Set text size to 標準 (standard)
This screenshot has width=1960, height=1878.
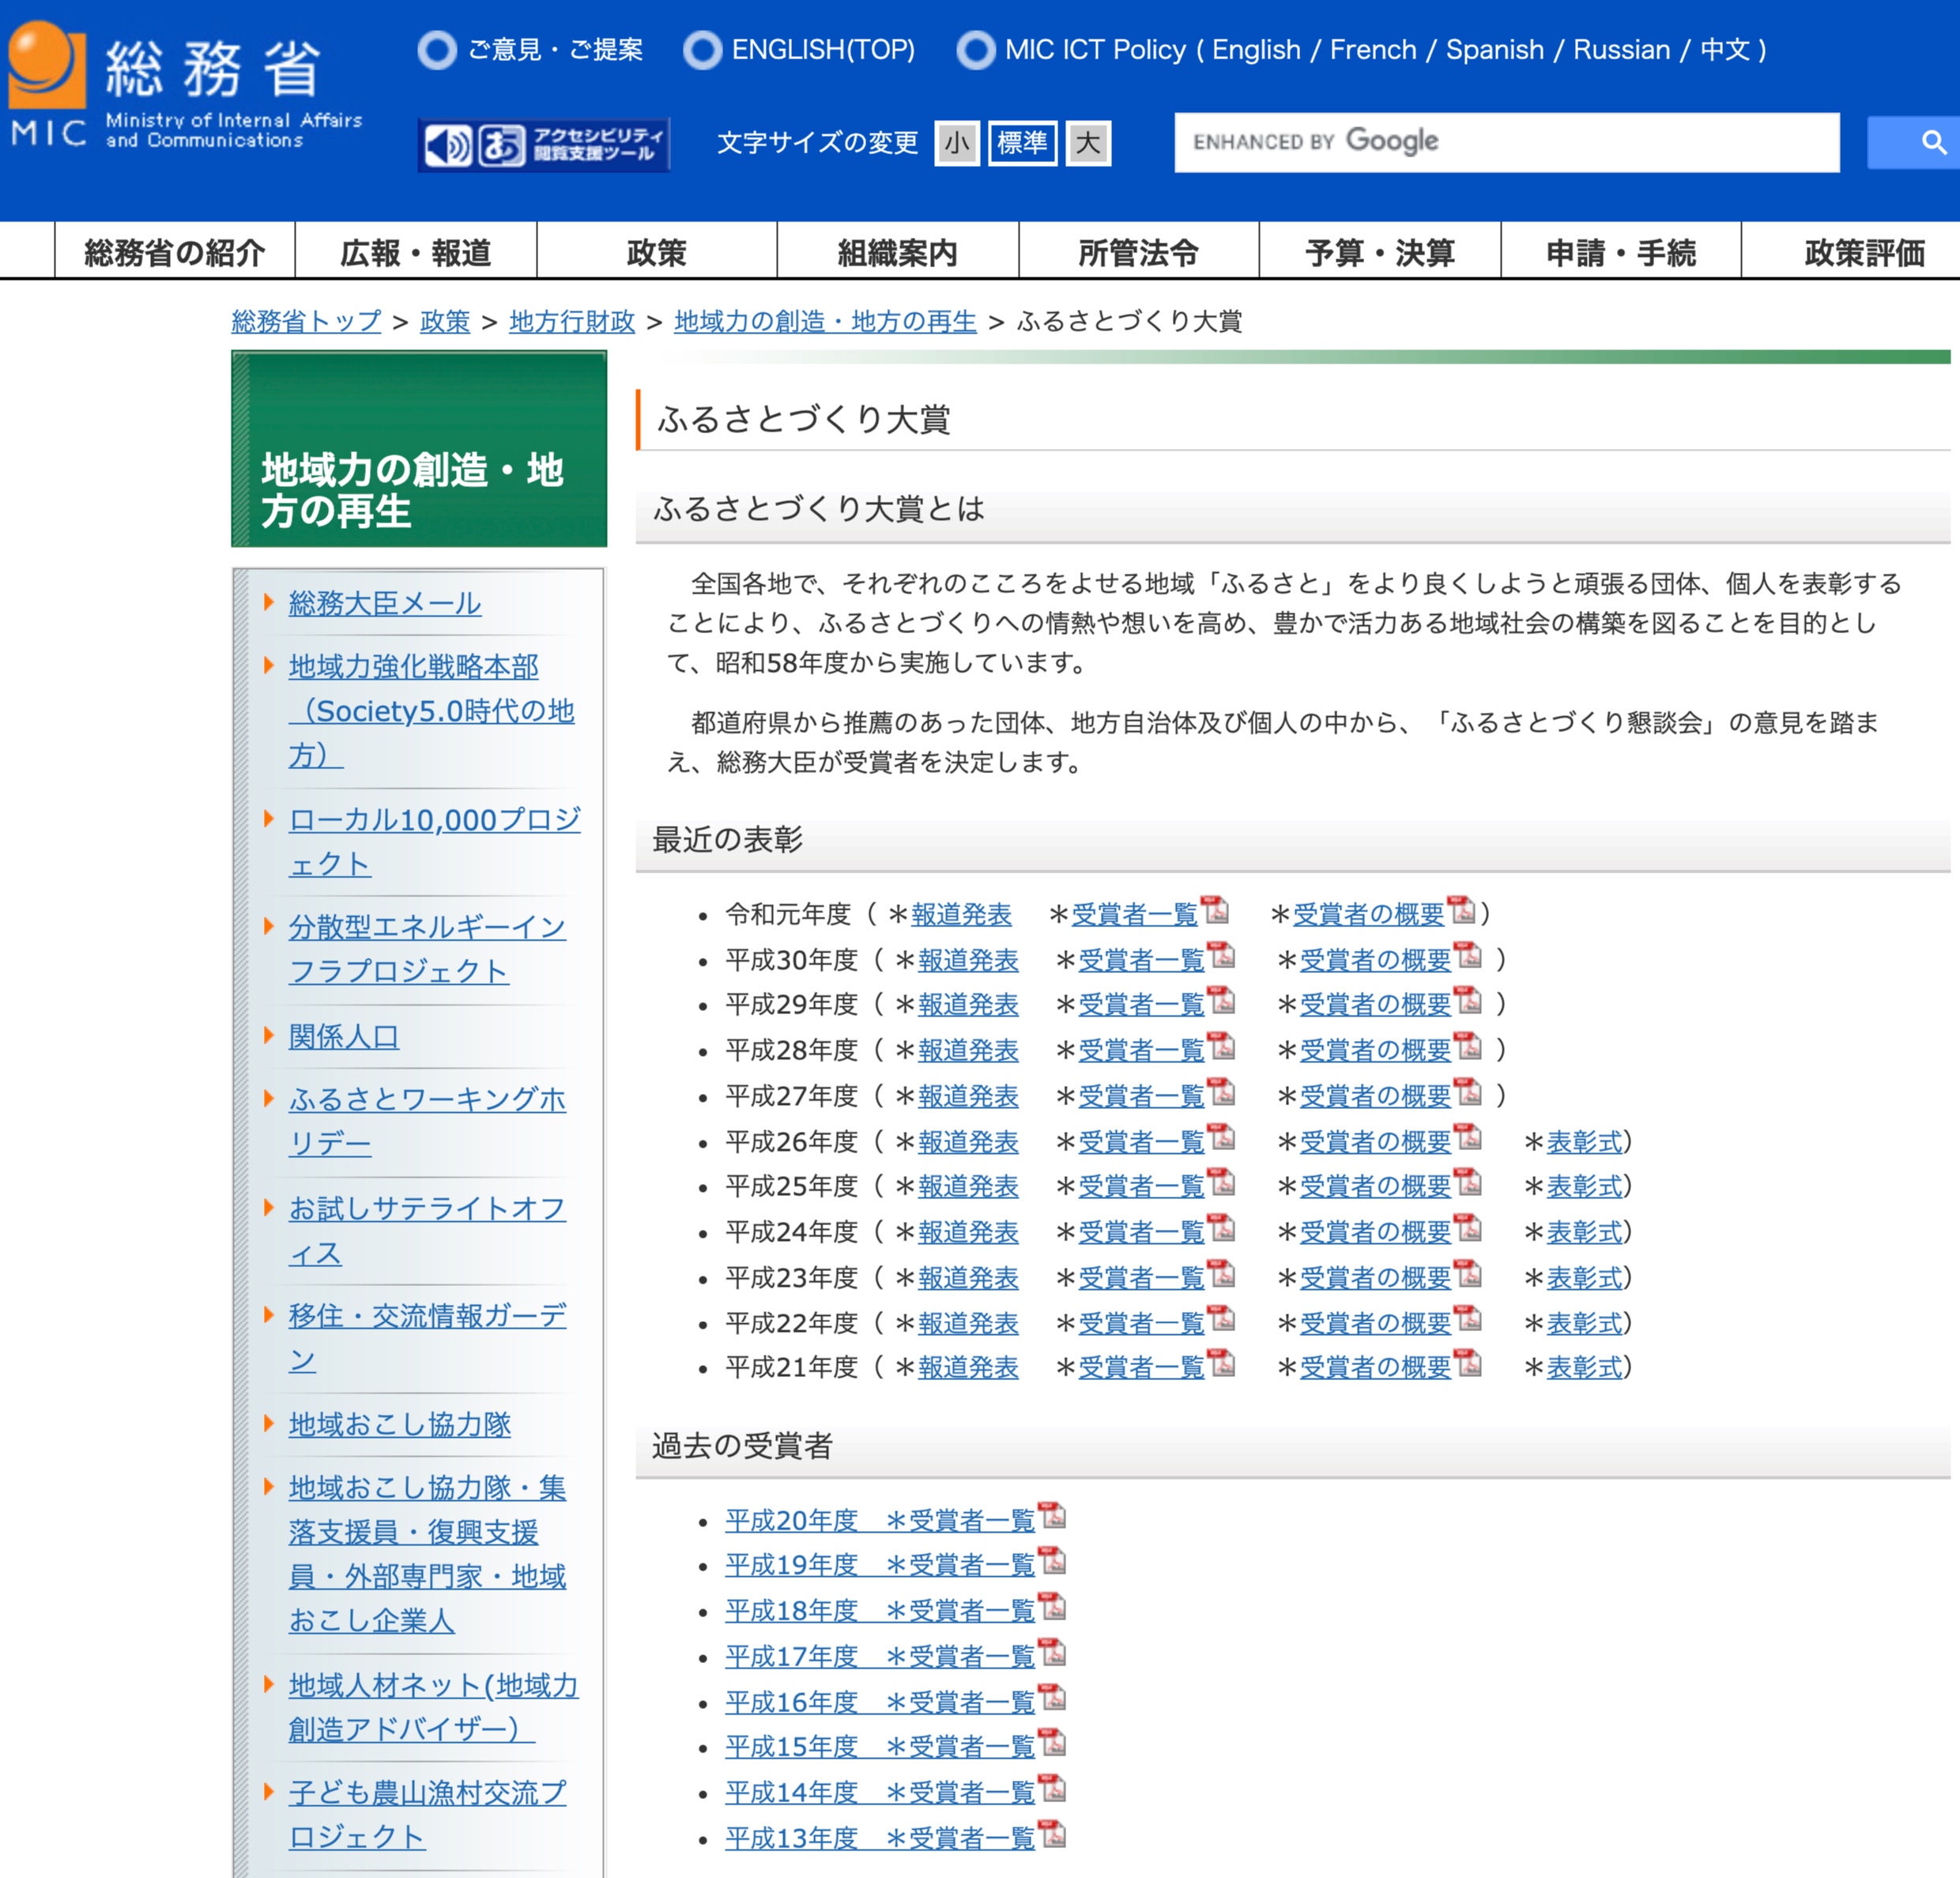coord(1022,143)
